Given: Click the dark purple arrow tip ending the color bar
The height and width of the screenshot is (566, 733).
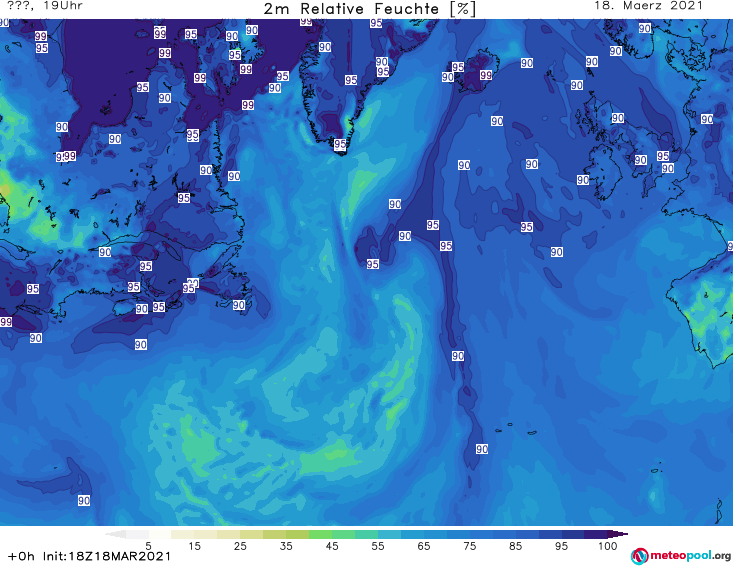Looking at the screenshot, I should tap(618, 534).
